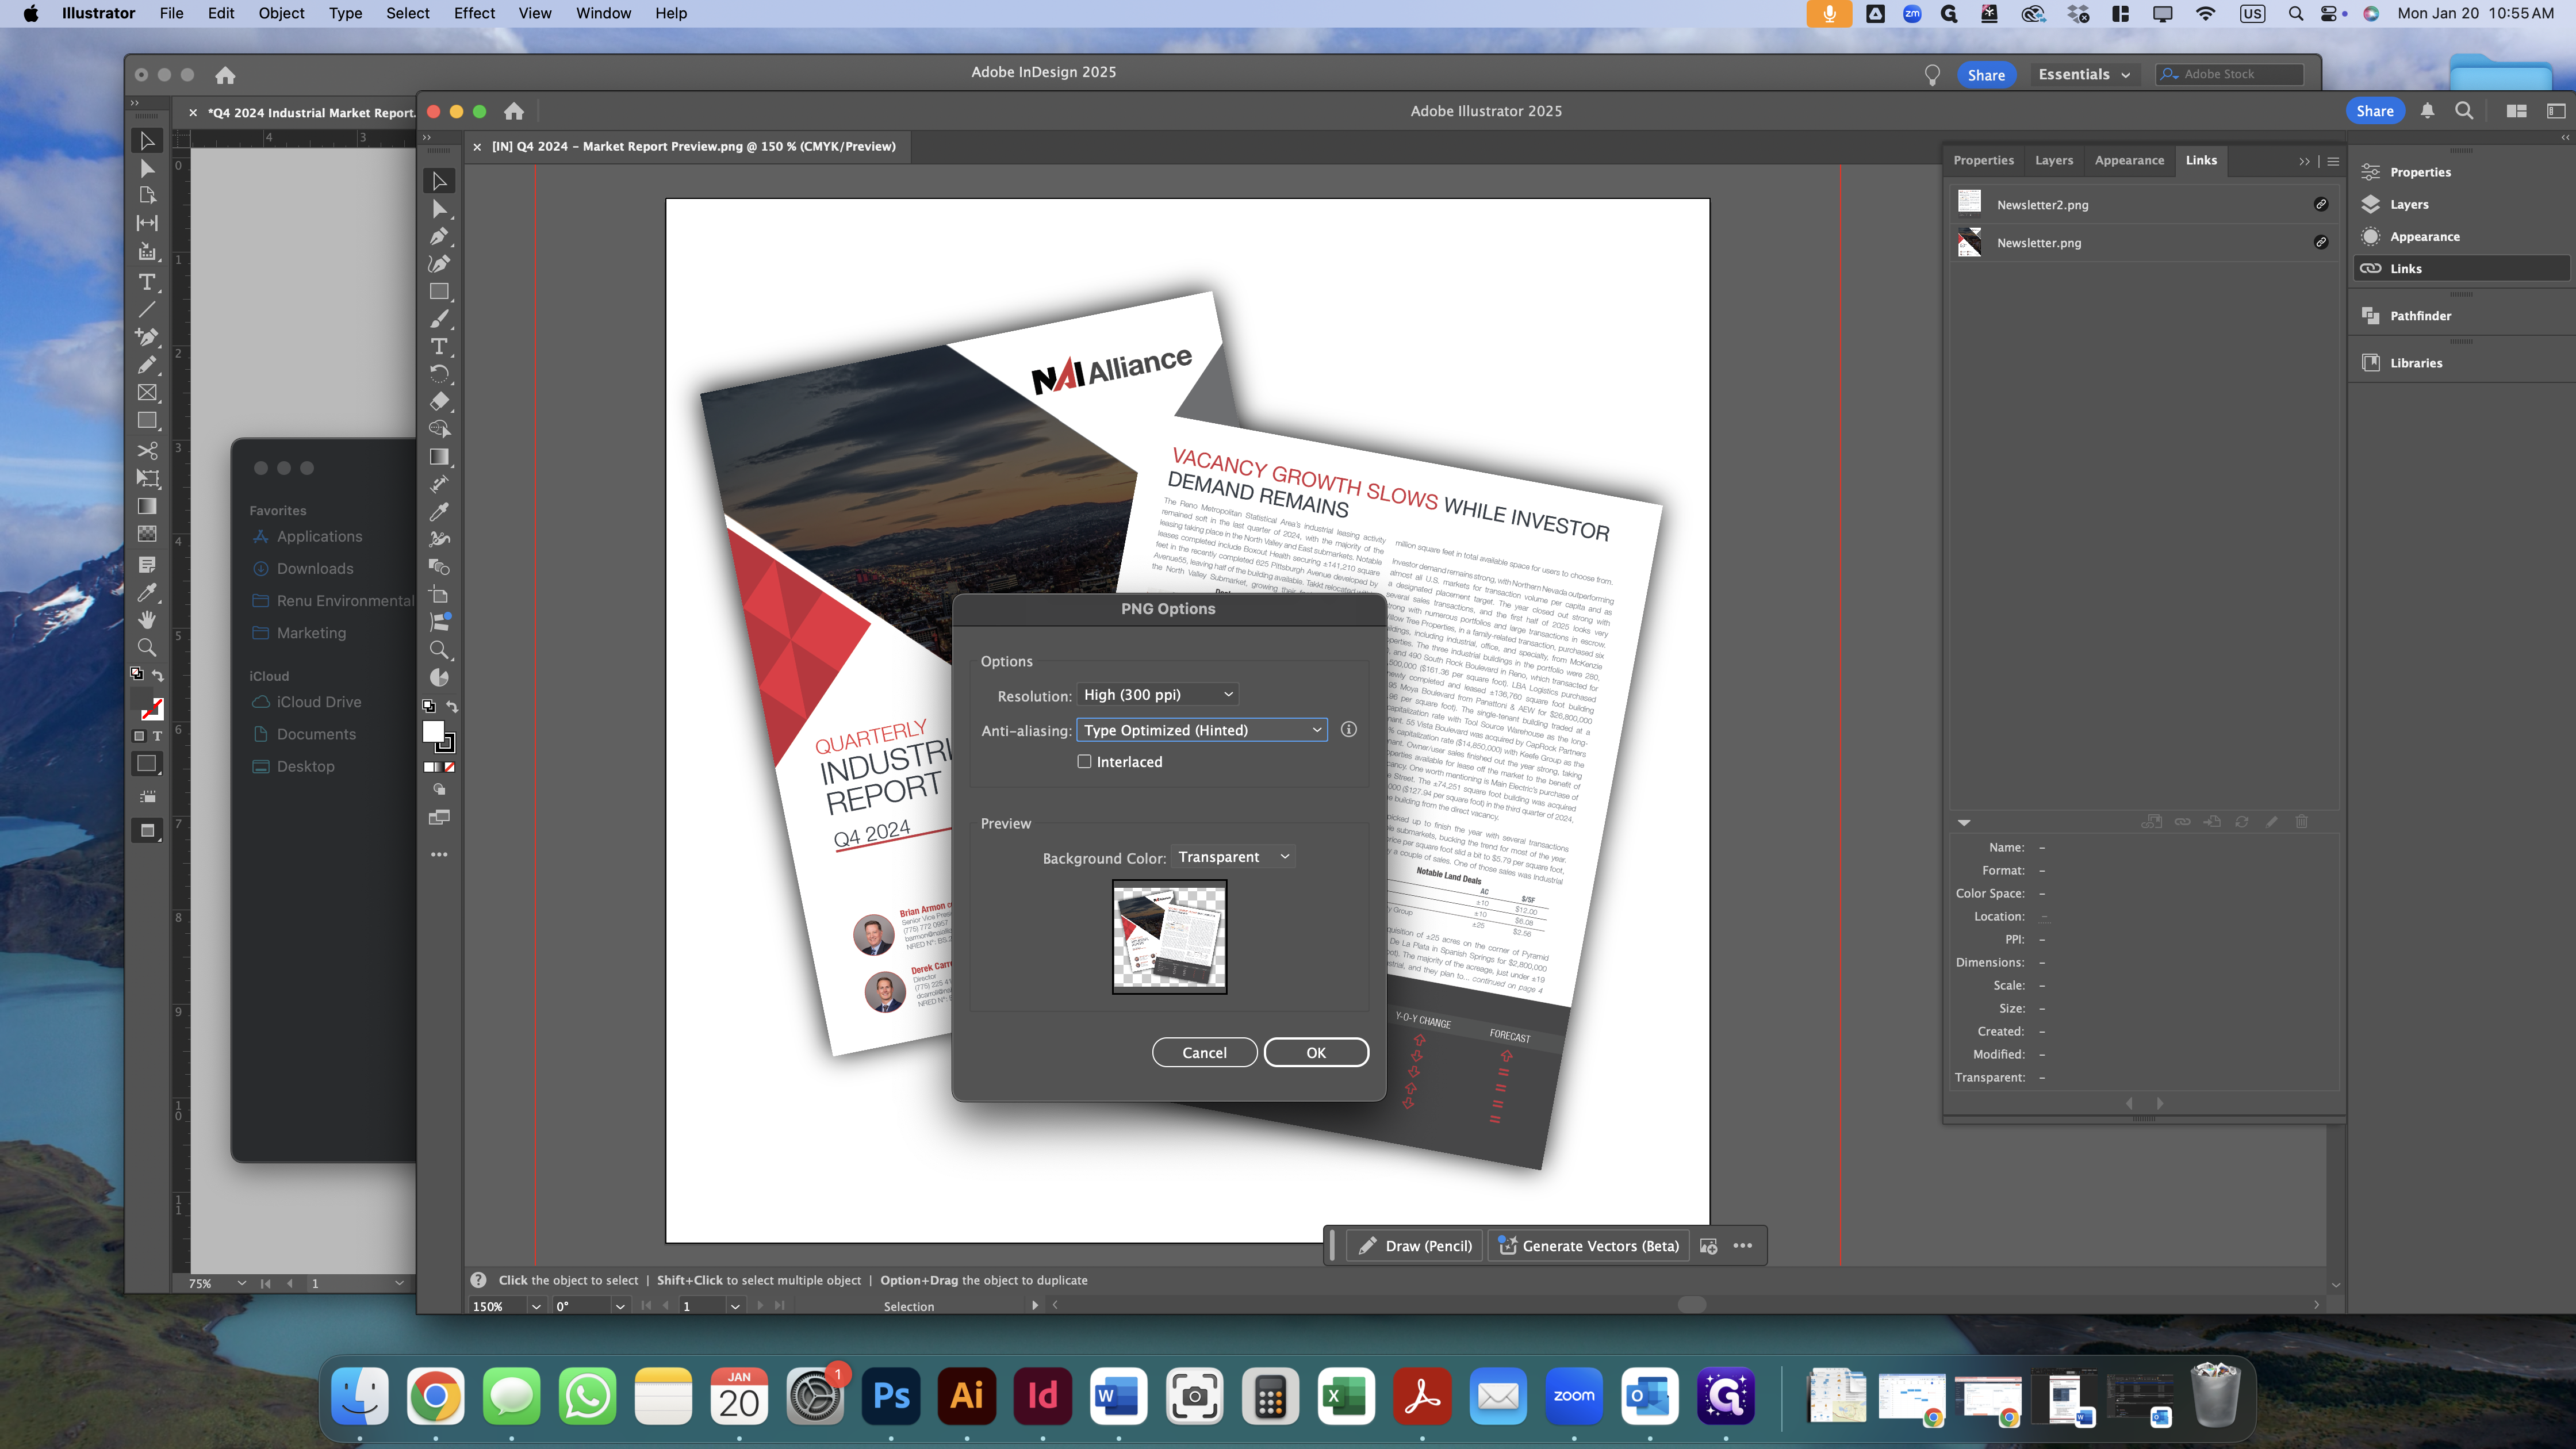
Task: Click the PNG preview thumbnail
Action: [1169, 937]
